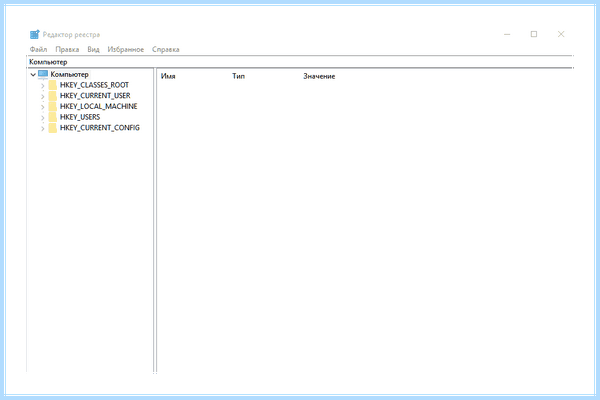This screenshot has height=400, width=600.
Task: Click the HKEY_USERS folder icon
Action: 53,117
